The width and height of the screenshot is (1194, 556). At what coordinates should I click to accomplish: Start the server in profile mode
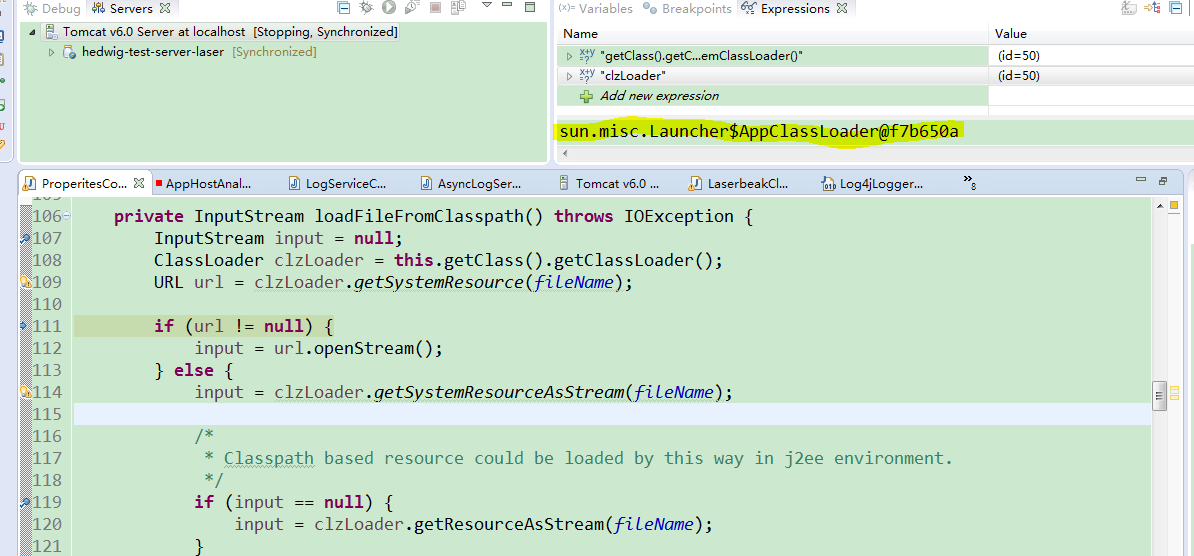pyautogui.click(x=412, y=8)
